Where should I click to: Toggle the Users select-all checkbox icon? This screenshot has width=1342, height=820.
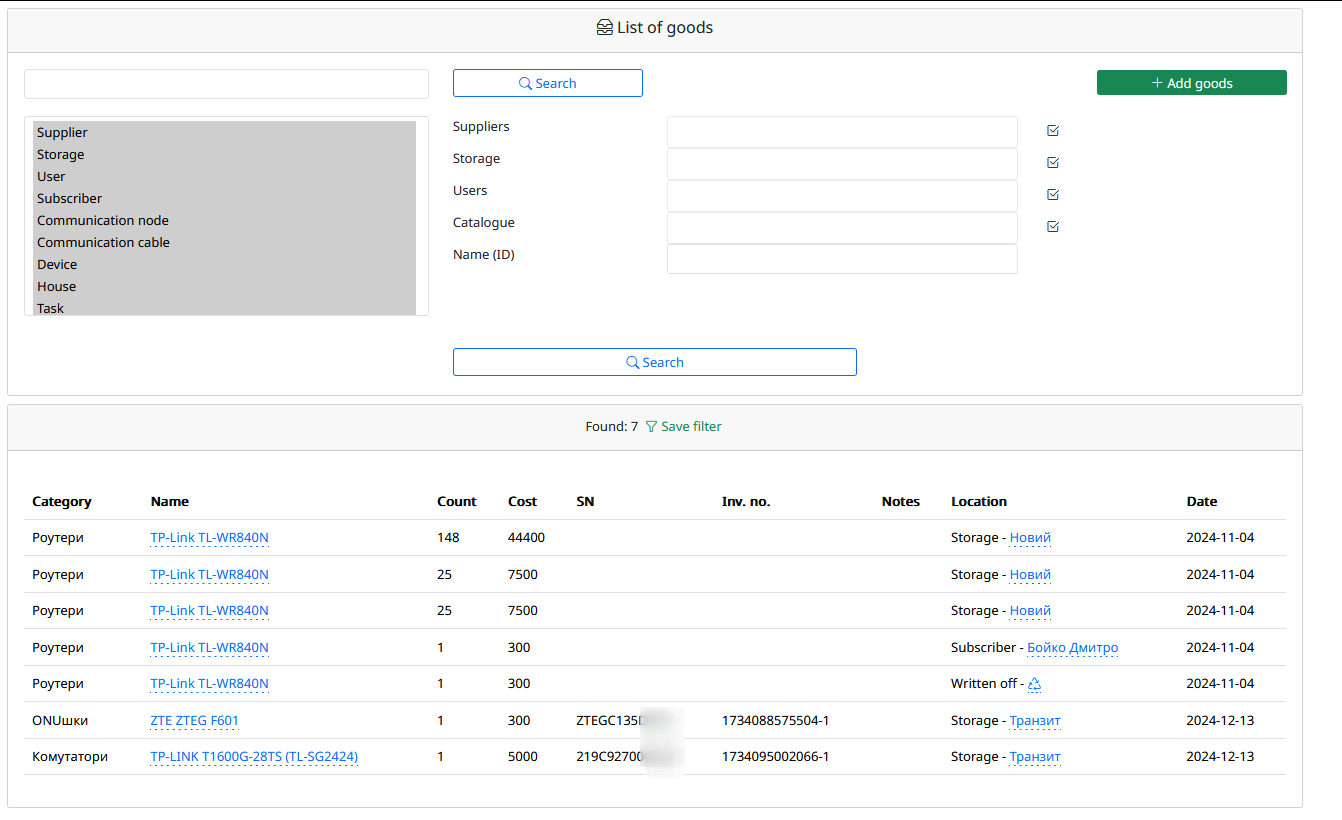click(1053, 195)
